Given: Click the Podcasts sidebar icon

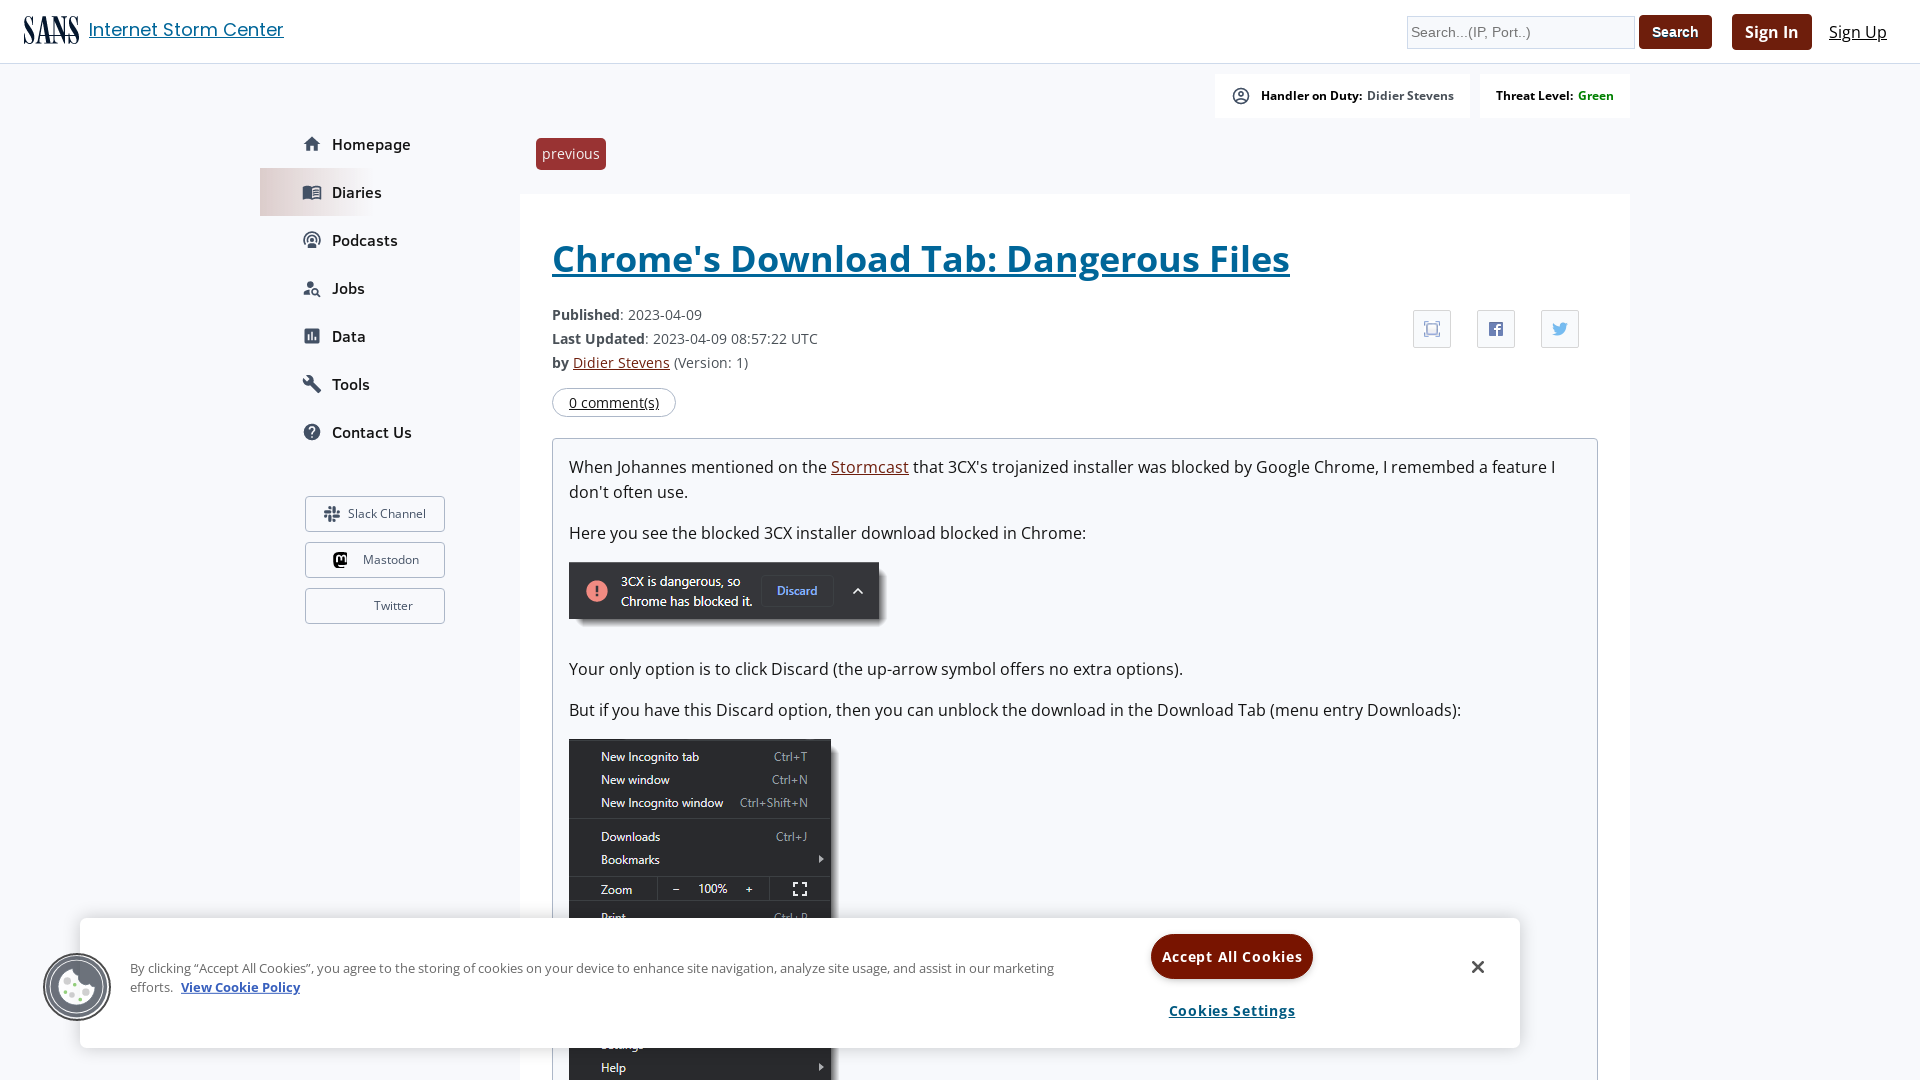Looking at the screenshot, I should point(313,240).
